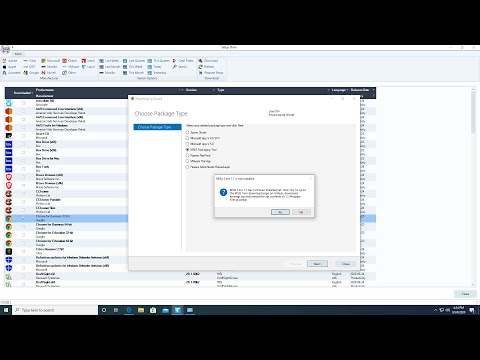
Task: Click Close button in Setup Store window
Action: (465, 294)
